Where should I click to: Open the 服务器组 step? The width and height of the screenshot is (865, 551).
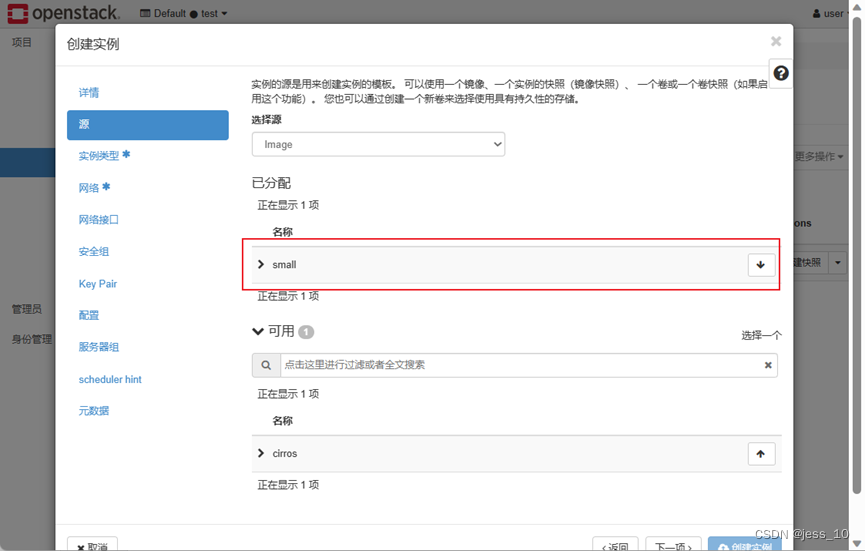tap(99, 347)
